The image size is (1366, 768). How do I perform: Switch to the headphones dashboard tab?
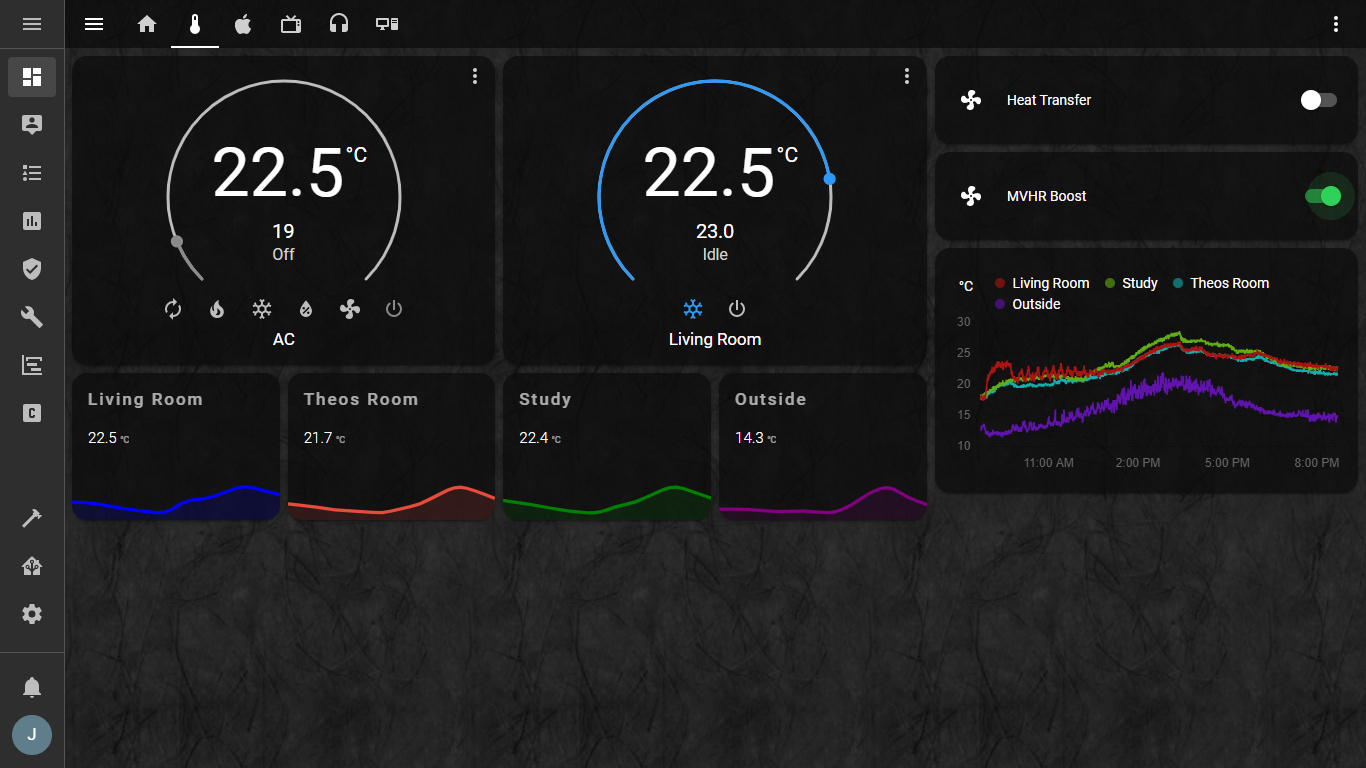point(338,24)
